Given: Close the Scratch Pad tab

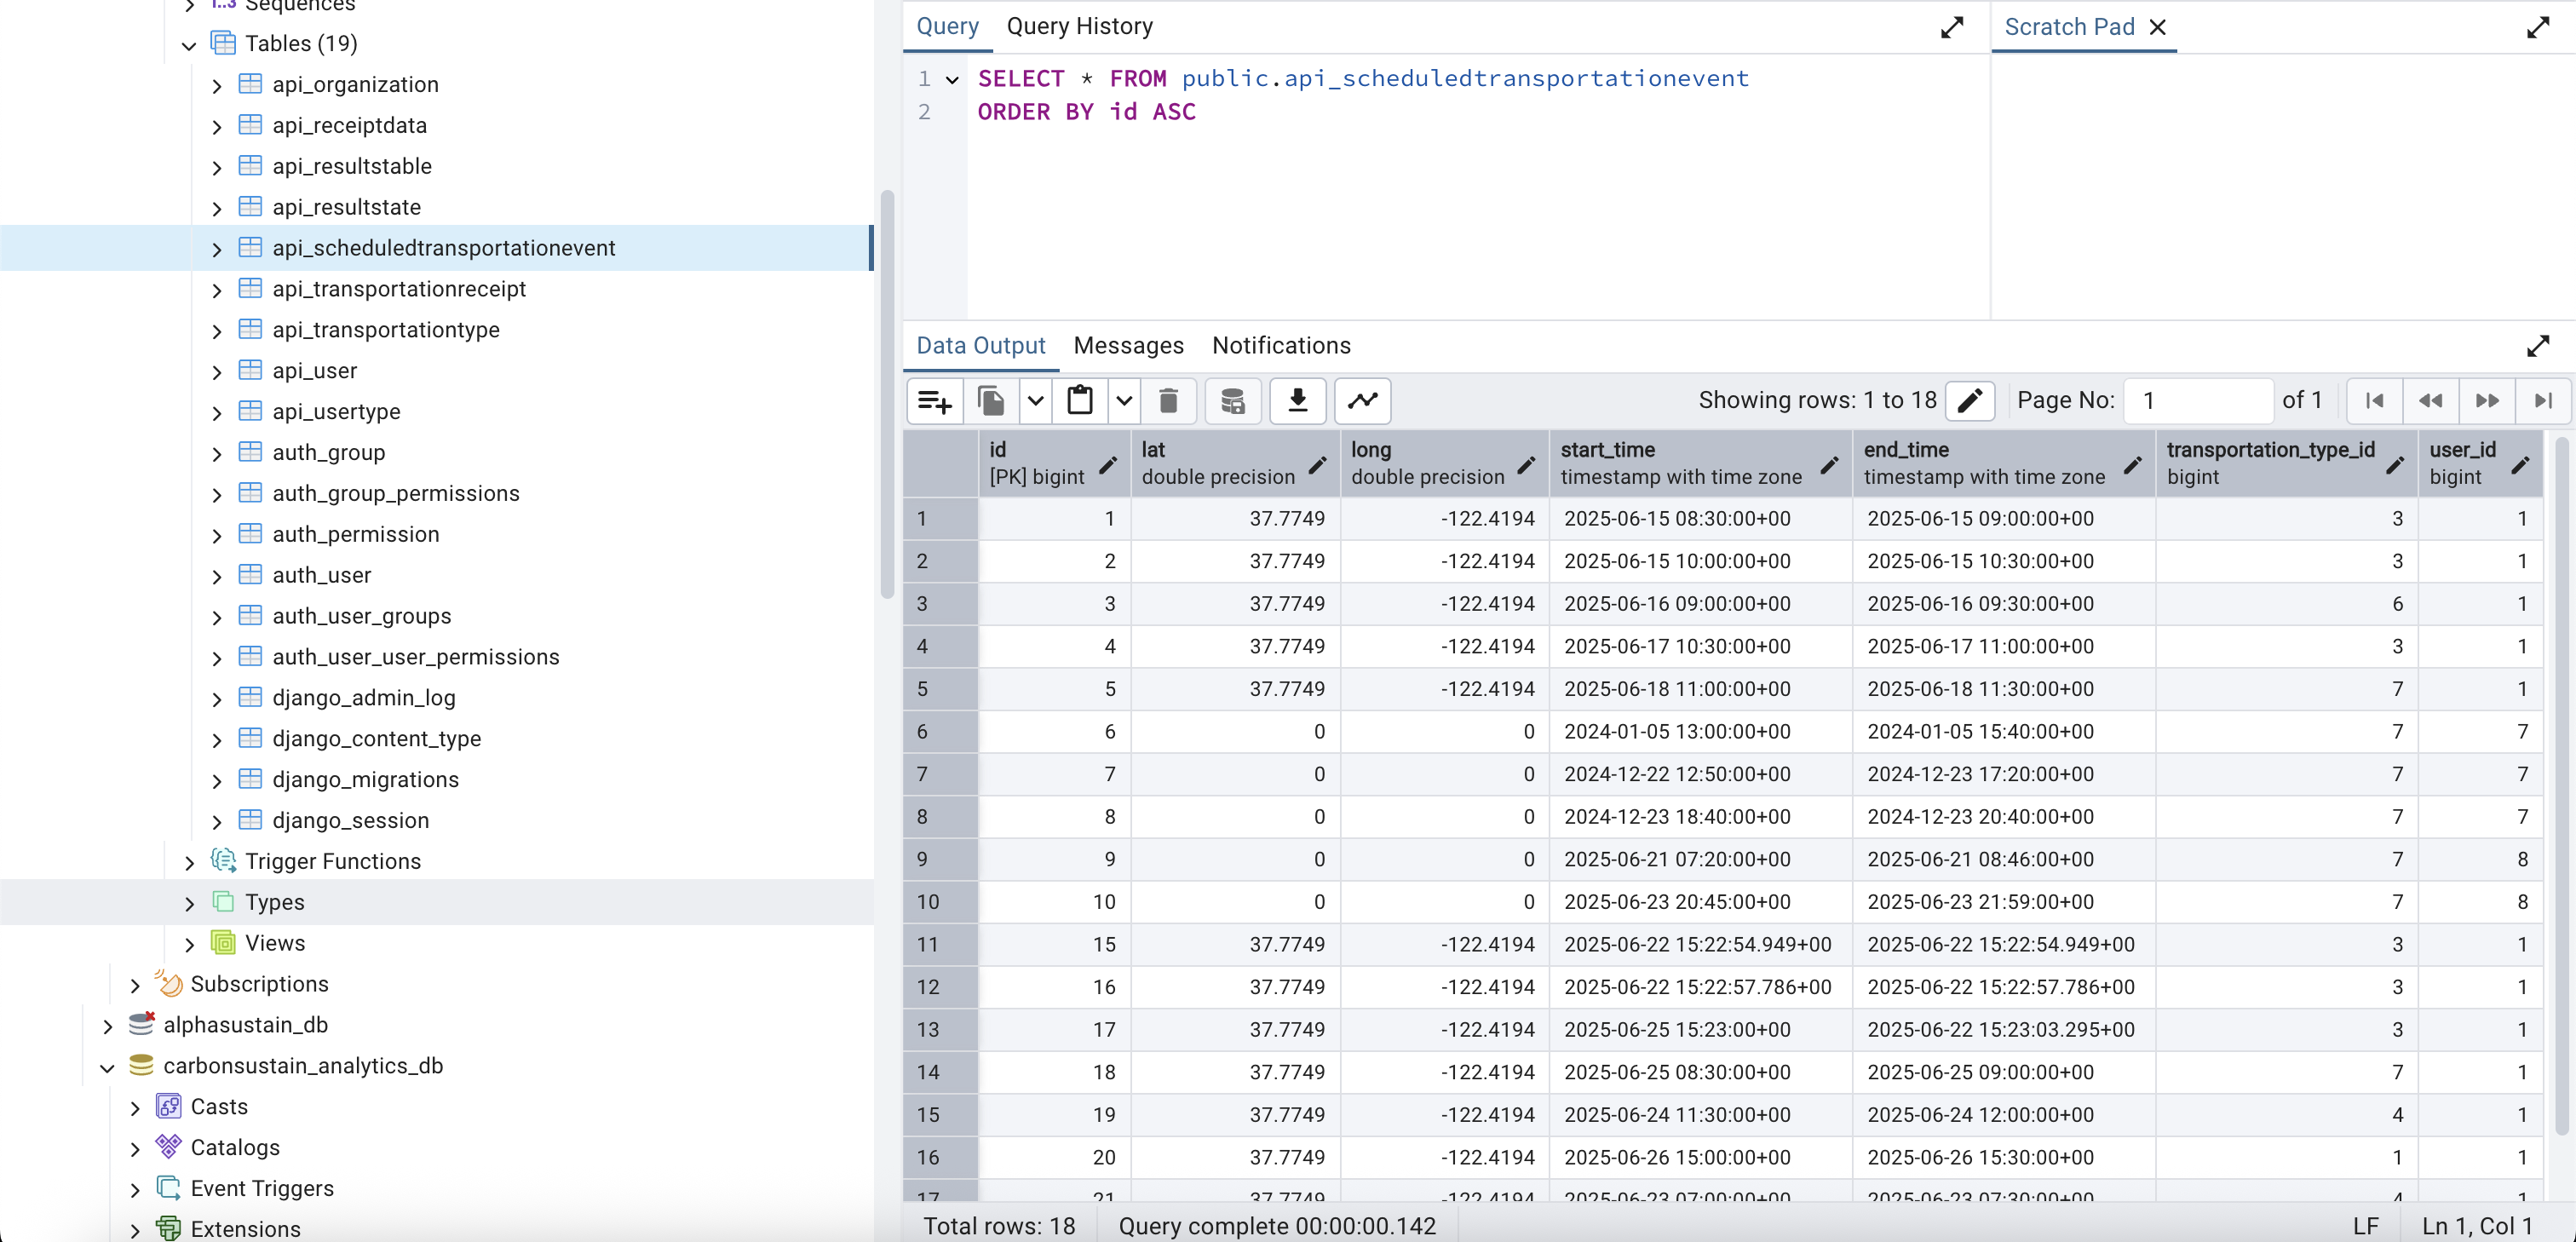Looking at the screenshot, I should tap(2157, 28).
